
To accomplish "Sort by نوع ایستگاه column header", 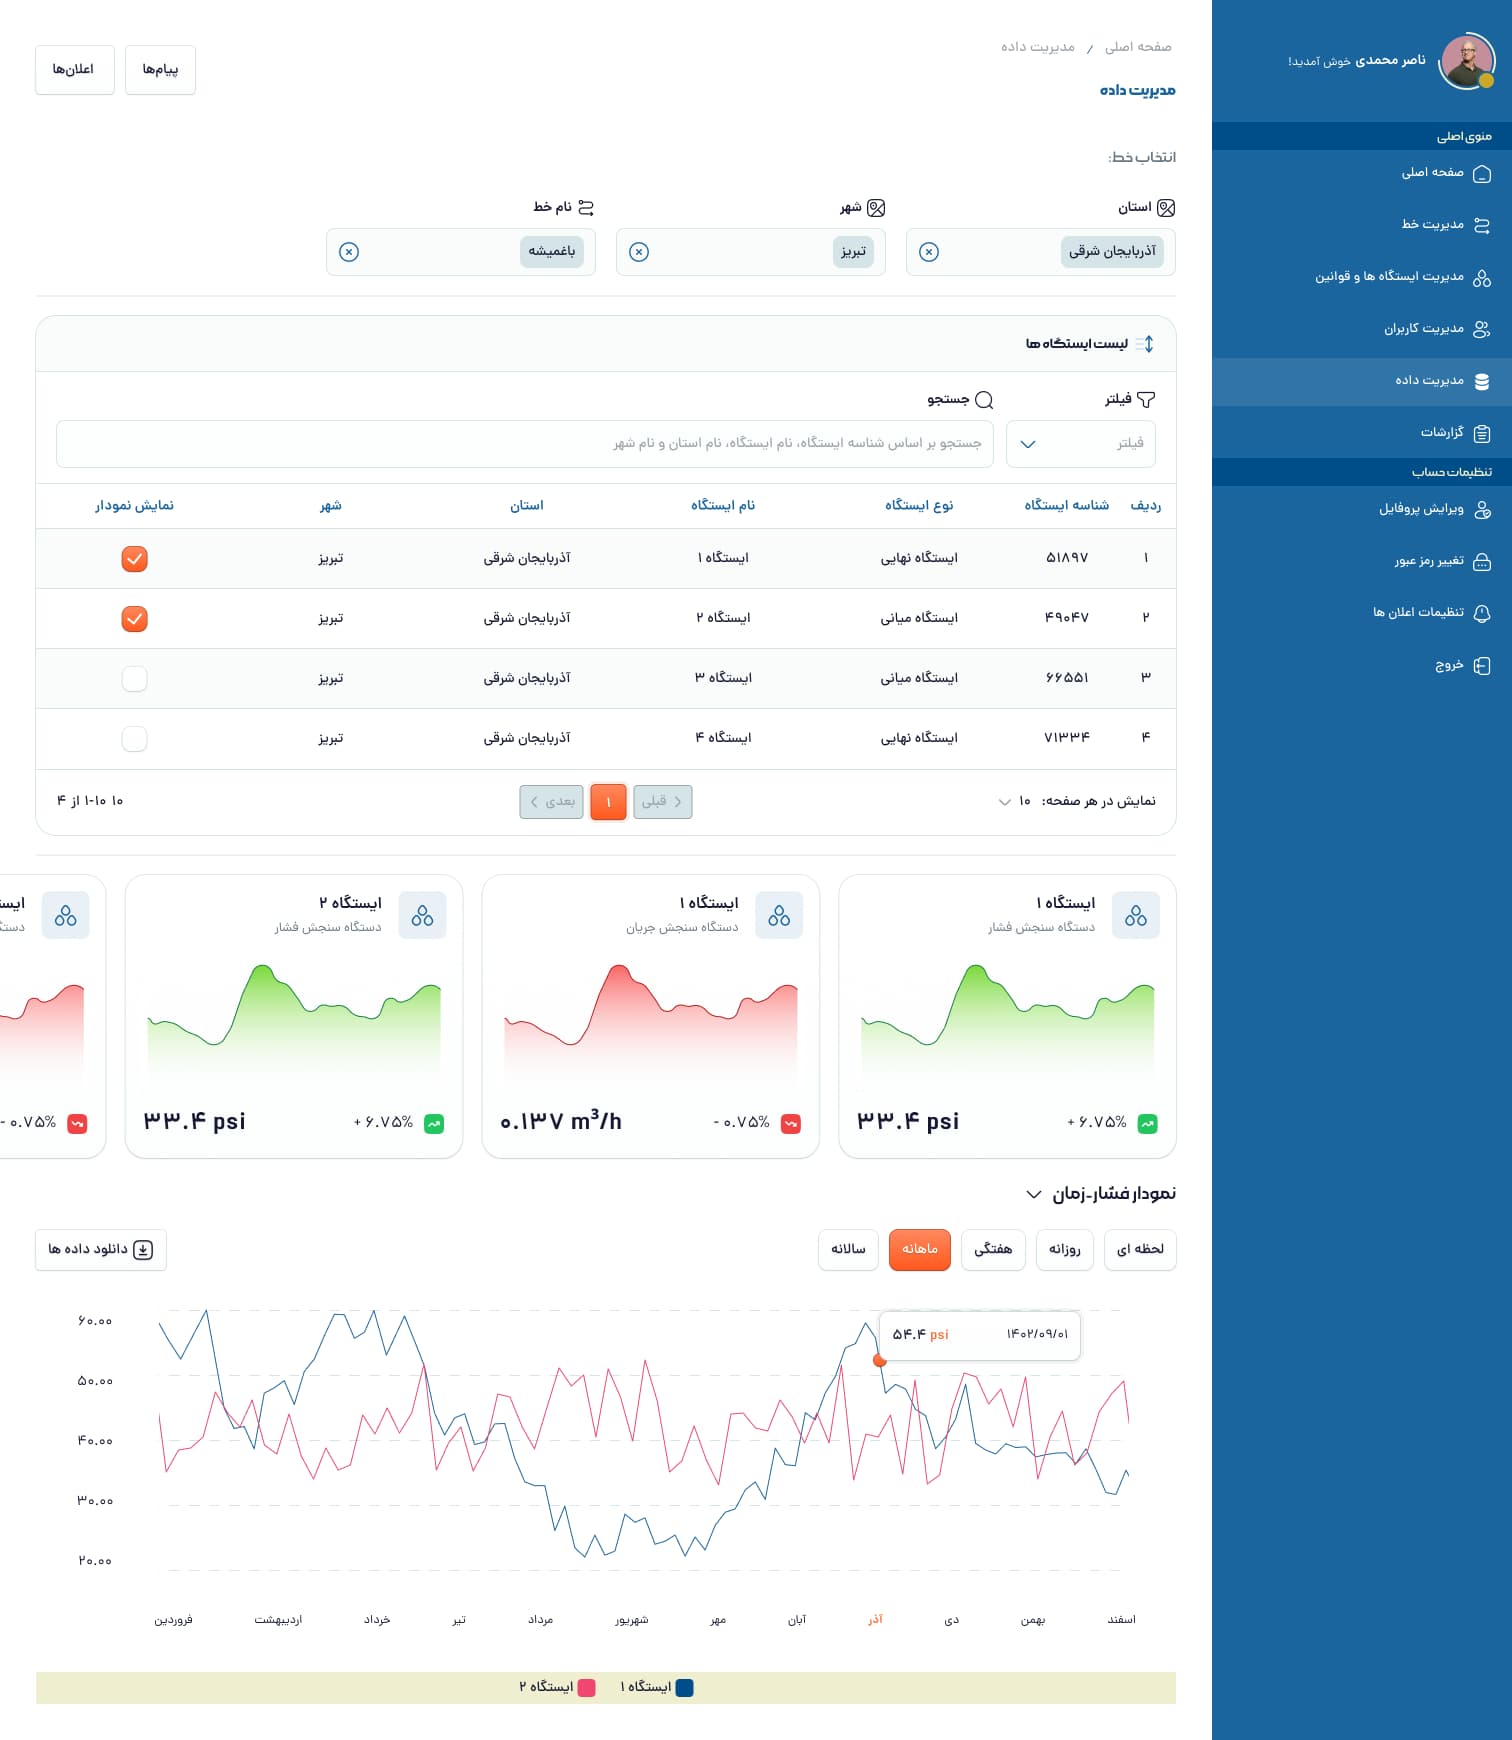I will click(919, 506).
